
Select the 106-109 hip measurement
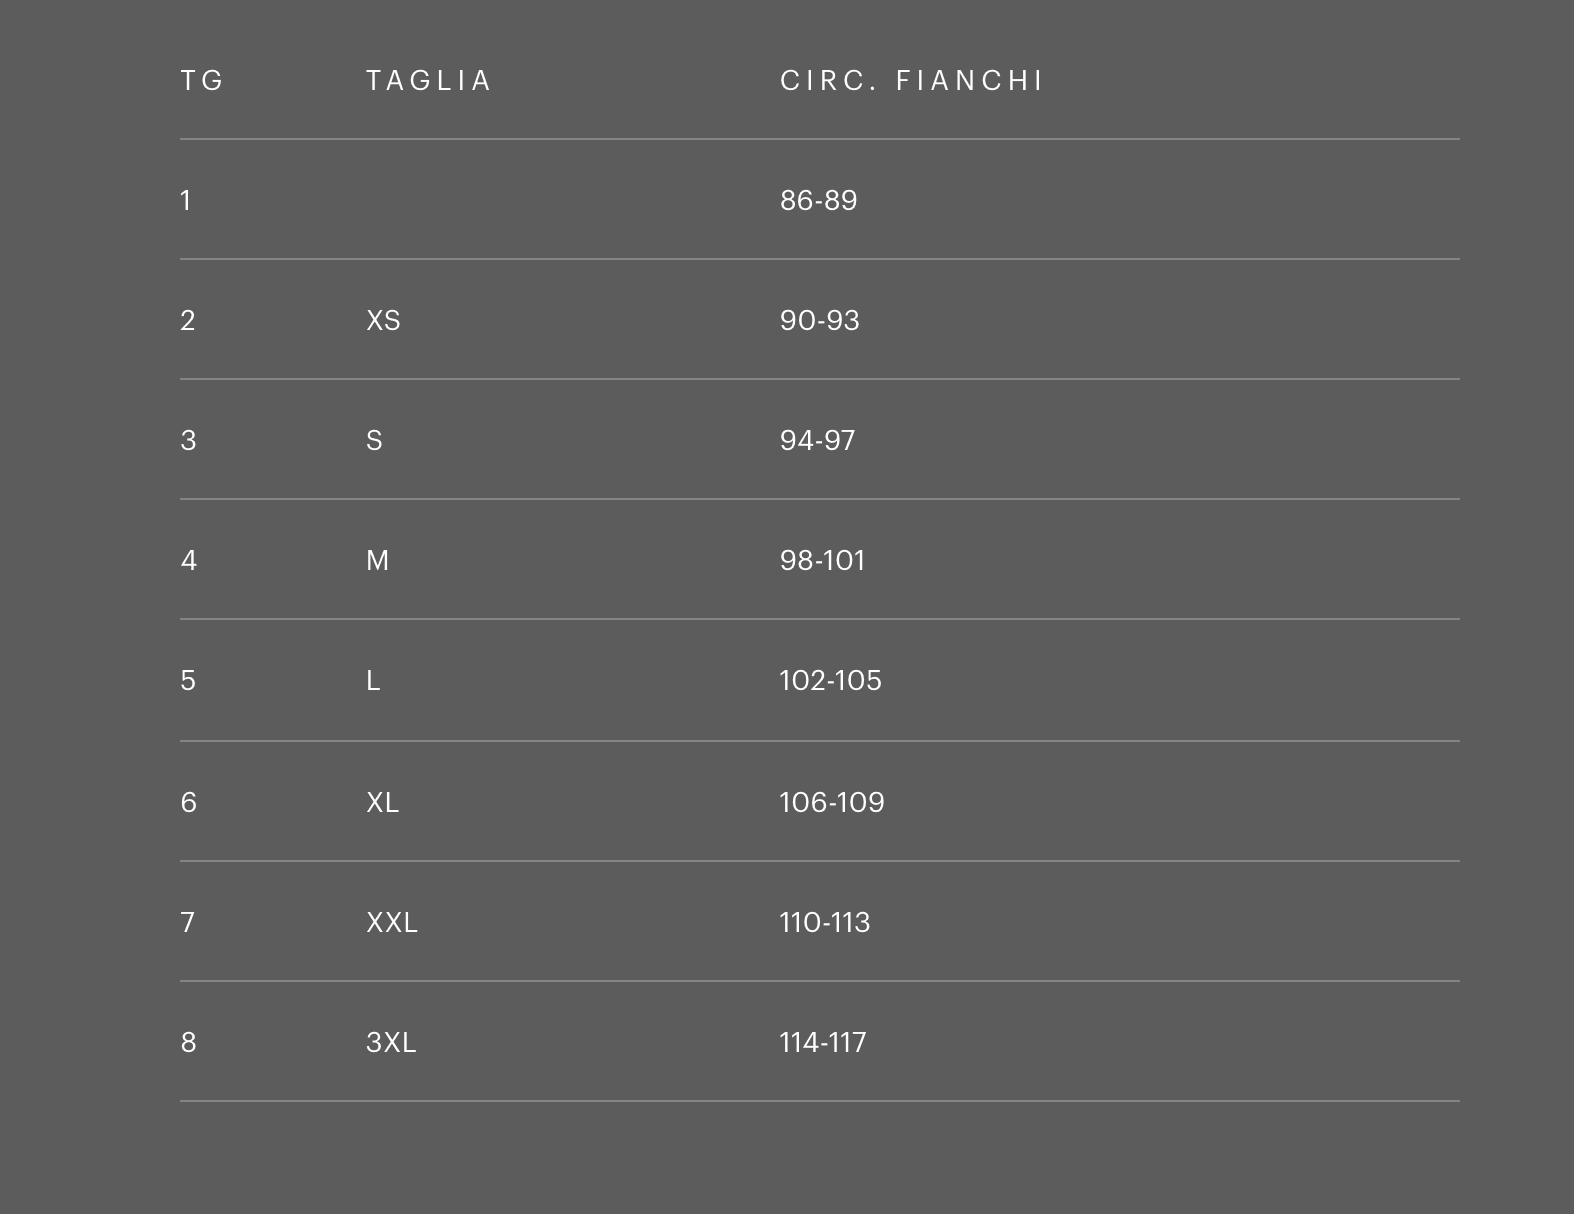[x=831, y=802]
